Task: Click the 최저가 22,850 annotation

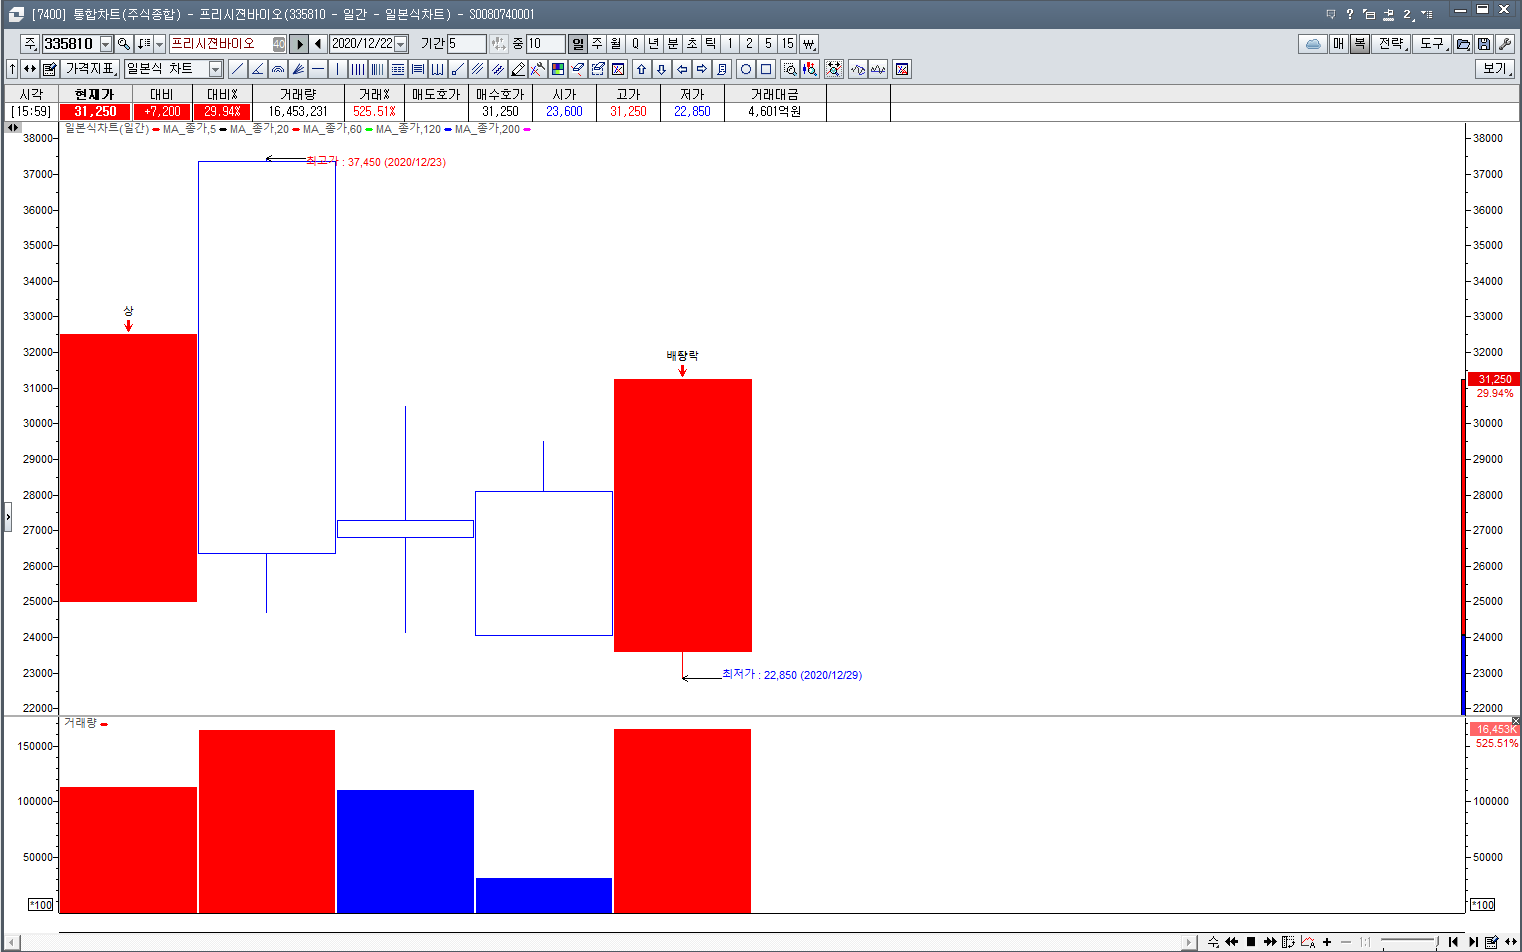Action: pos(792,675)
